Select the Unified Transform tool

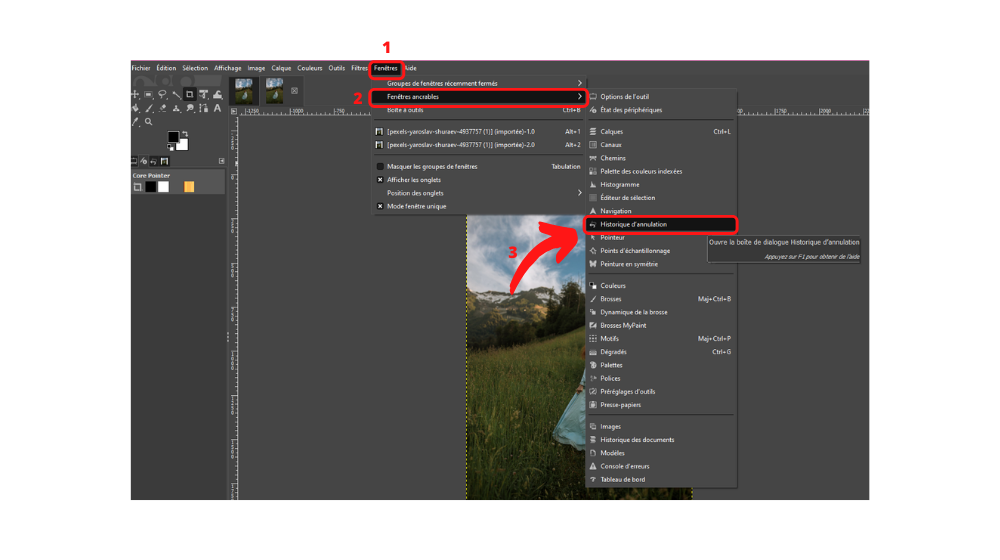(203, 94)
